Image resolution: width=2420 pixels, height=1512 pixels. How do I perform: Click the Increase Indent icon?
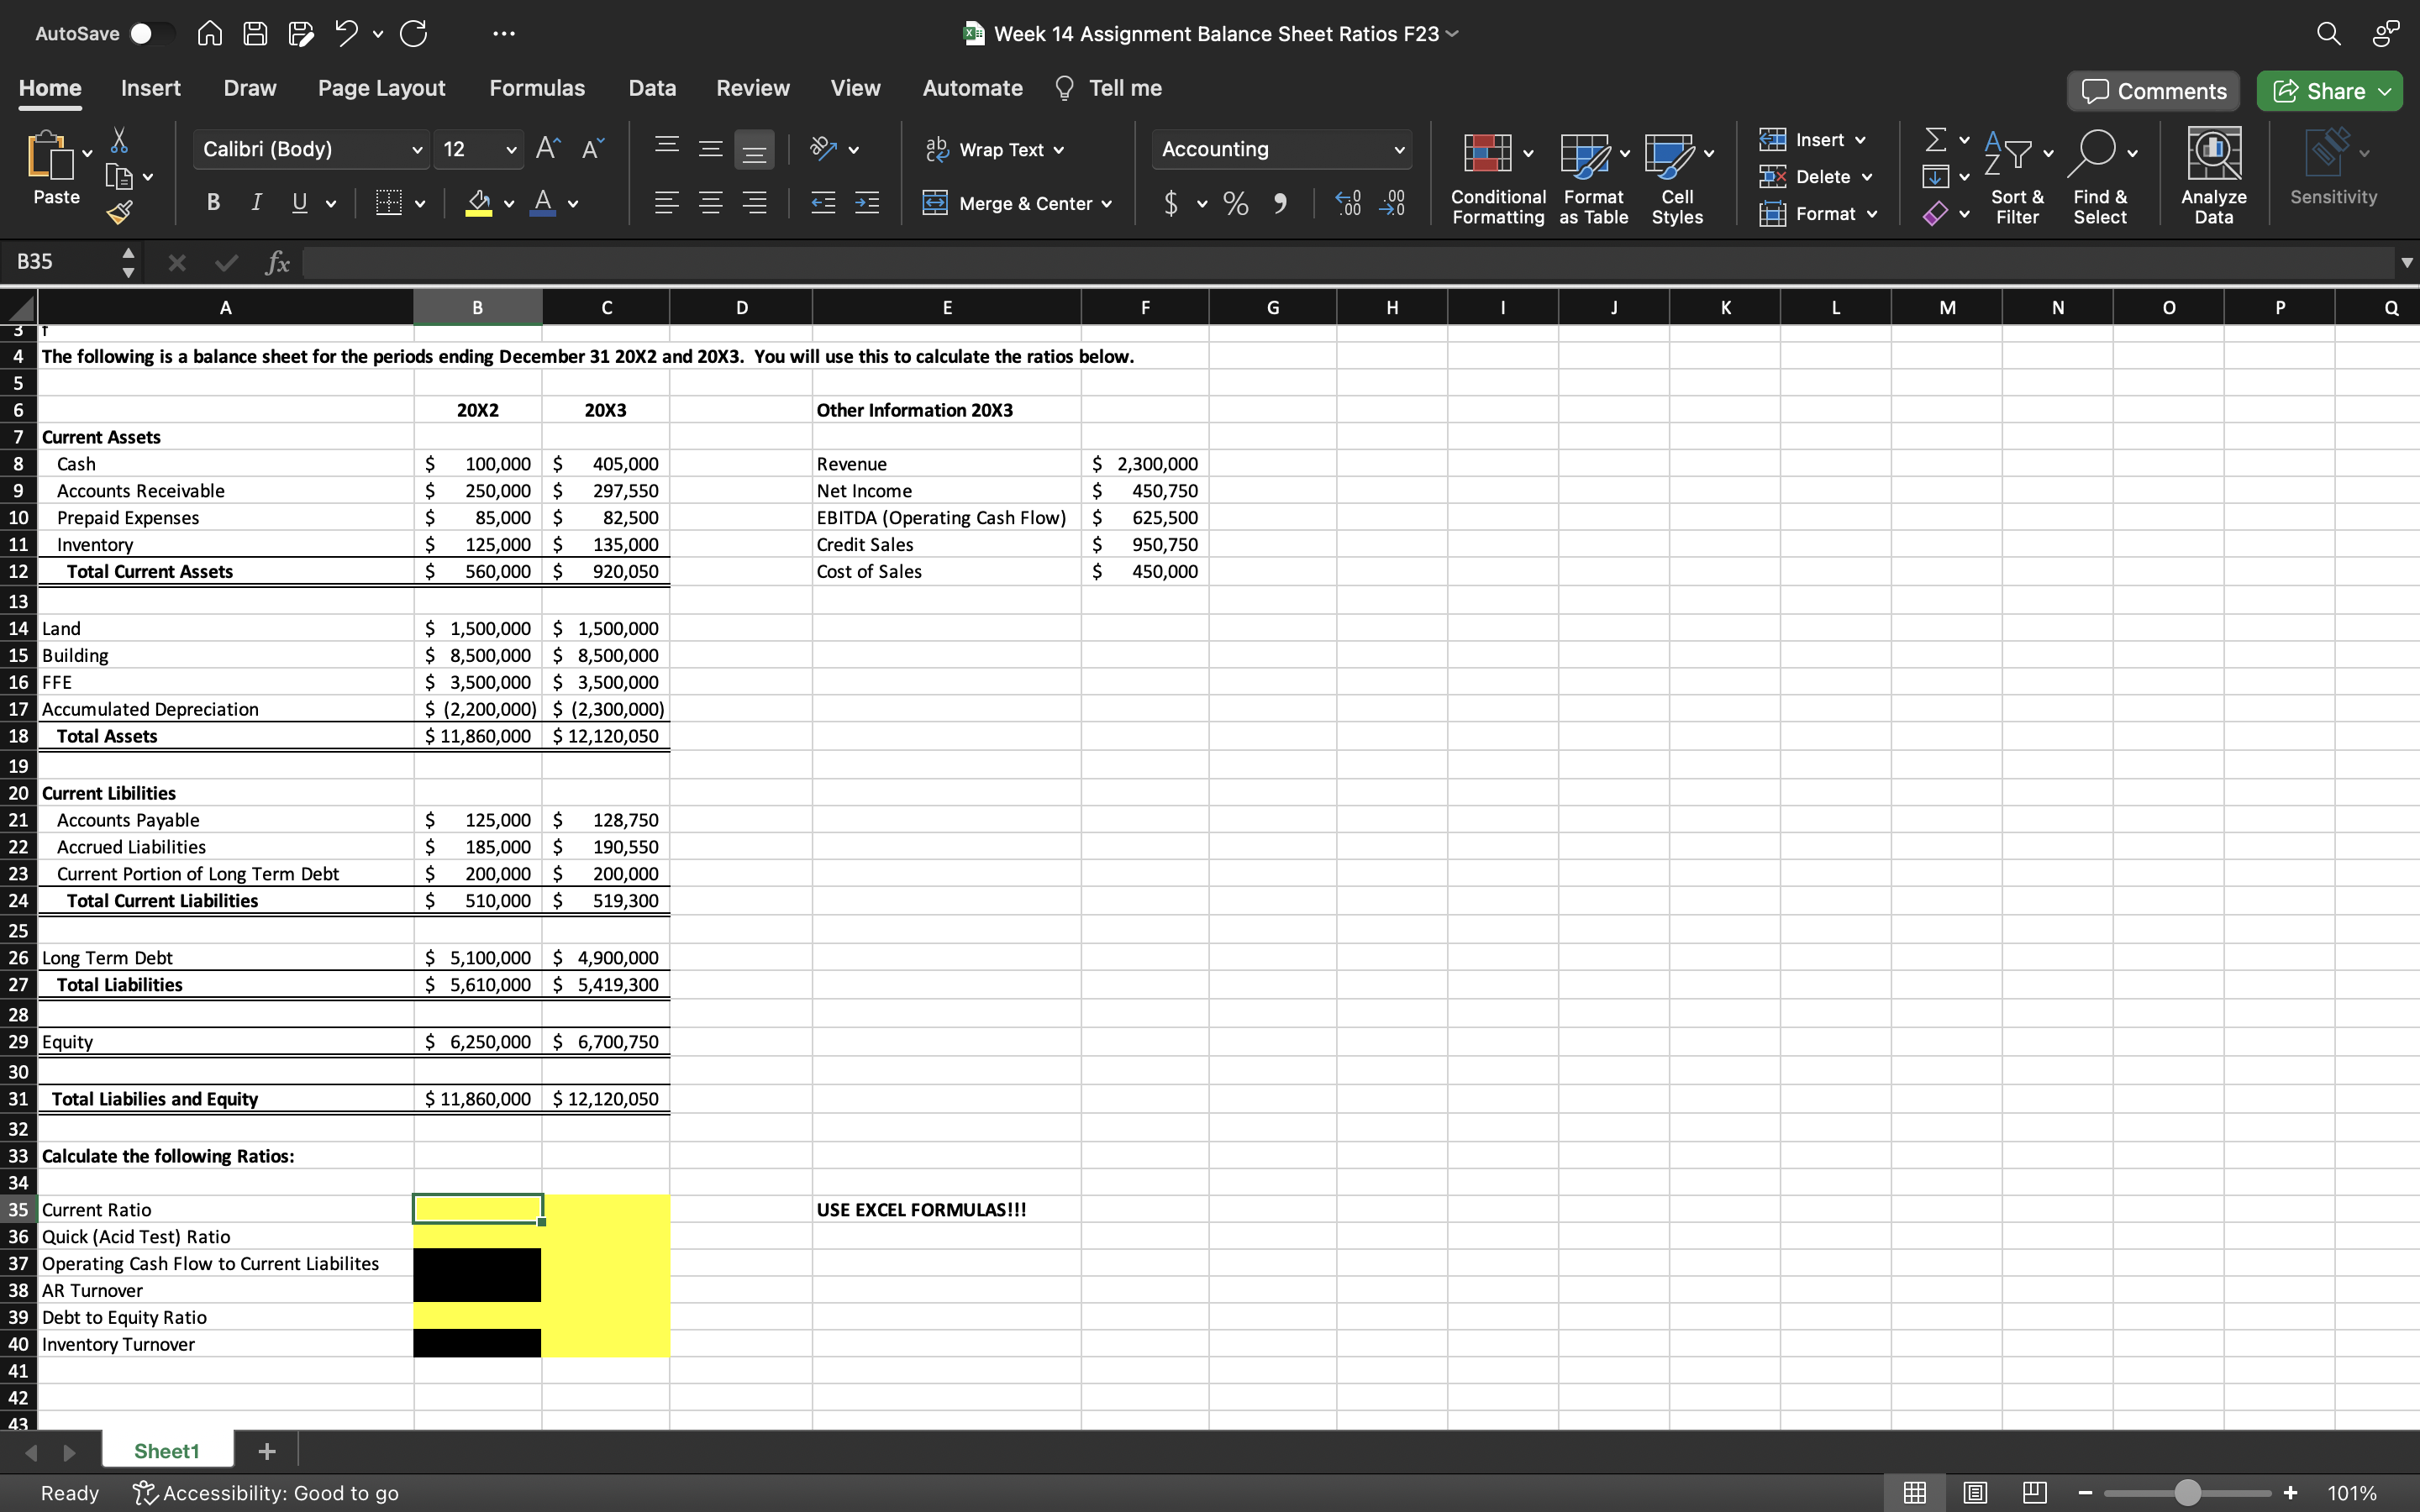tap(867, 203)
